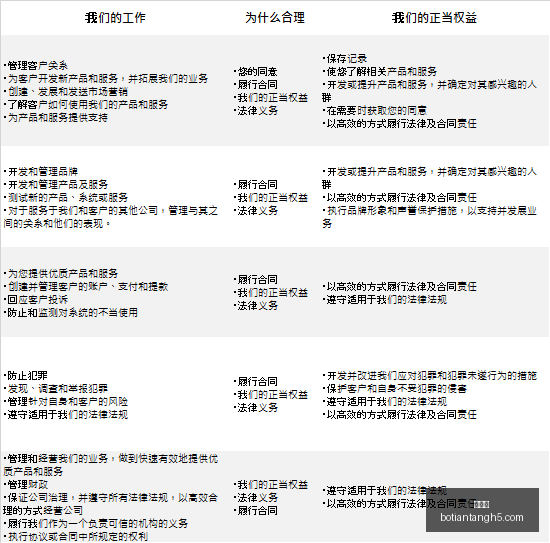Click the line starting "管理和经营我们的业务"

pyautogui.click(x=110, y=465)
